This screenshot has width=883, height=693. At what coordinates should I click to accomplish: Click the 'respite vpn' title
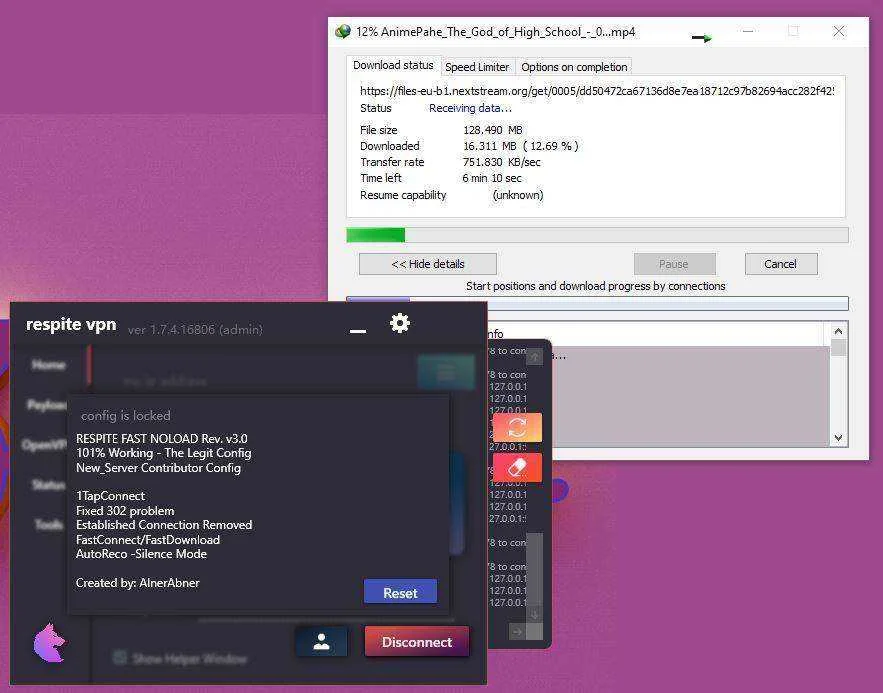click(71, 324)
